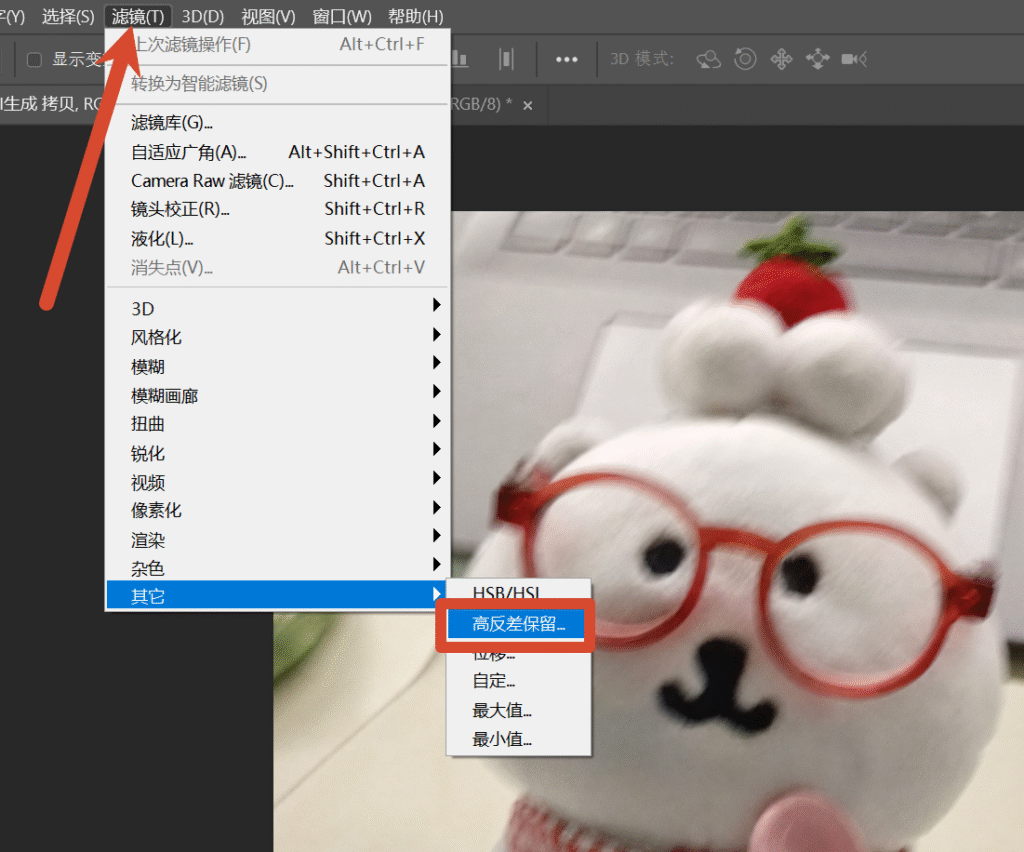Click the distribute spacing icon in options bar

point(506,59)
